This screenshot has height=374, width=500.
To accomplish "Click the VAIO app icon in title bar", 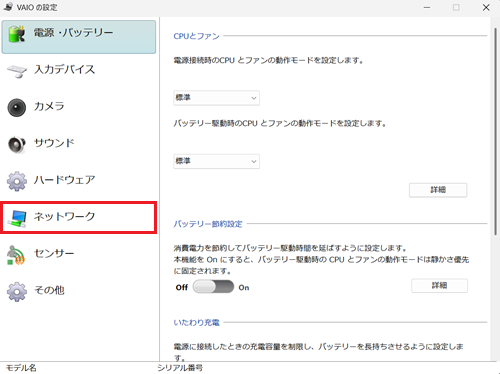I will tap(8, 7).
